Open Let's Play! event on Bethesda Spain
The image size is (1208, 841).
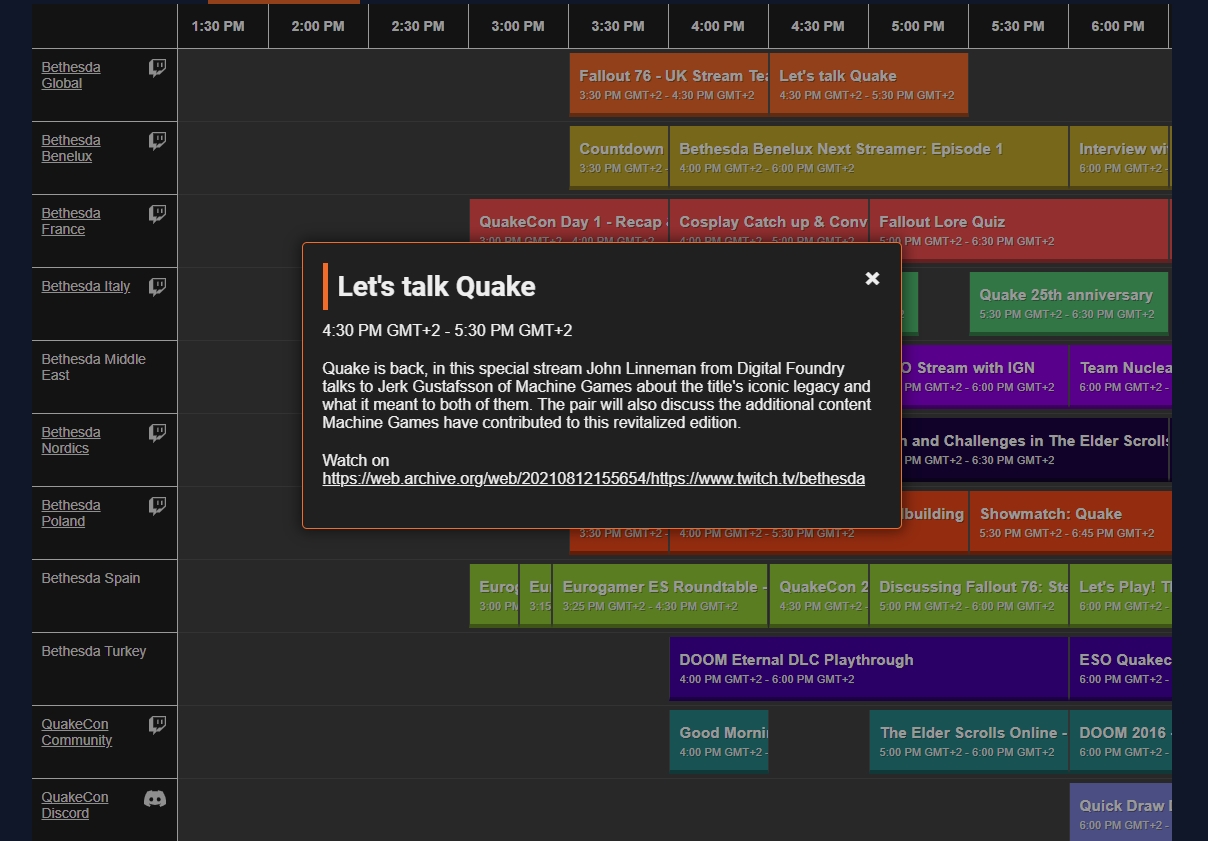tap(1120, 595)
